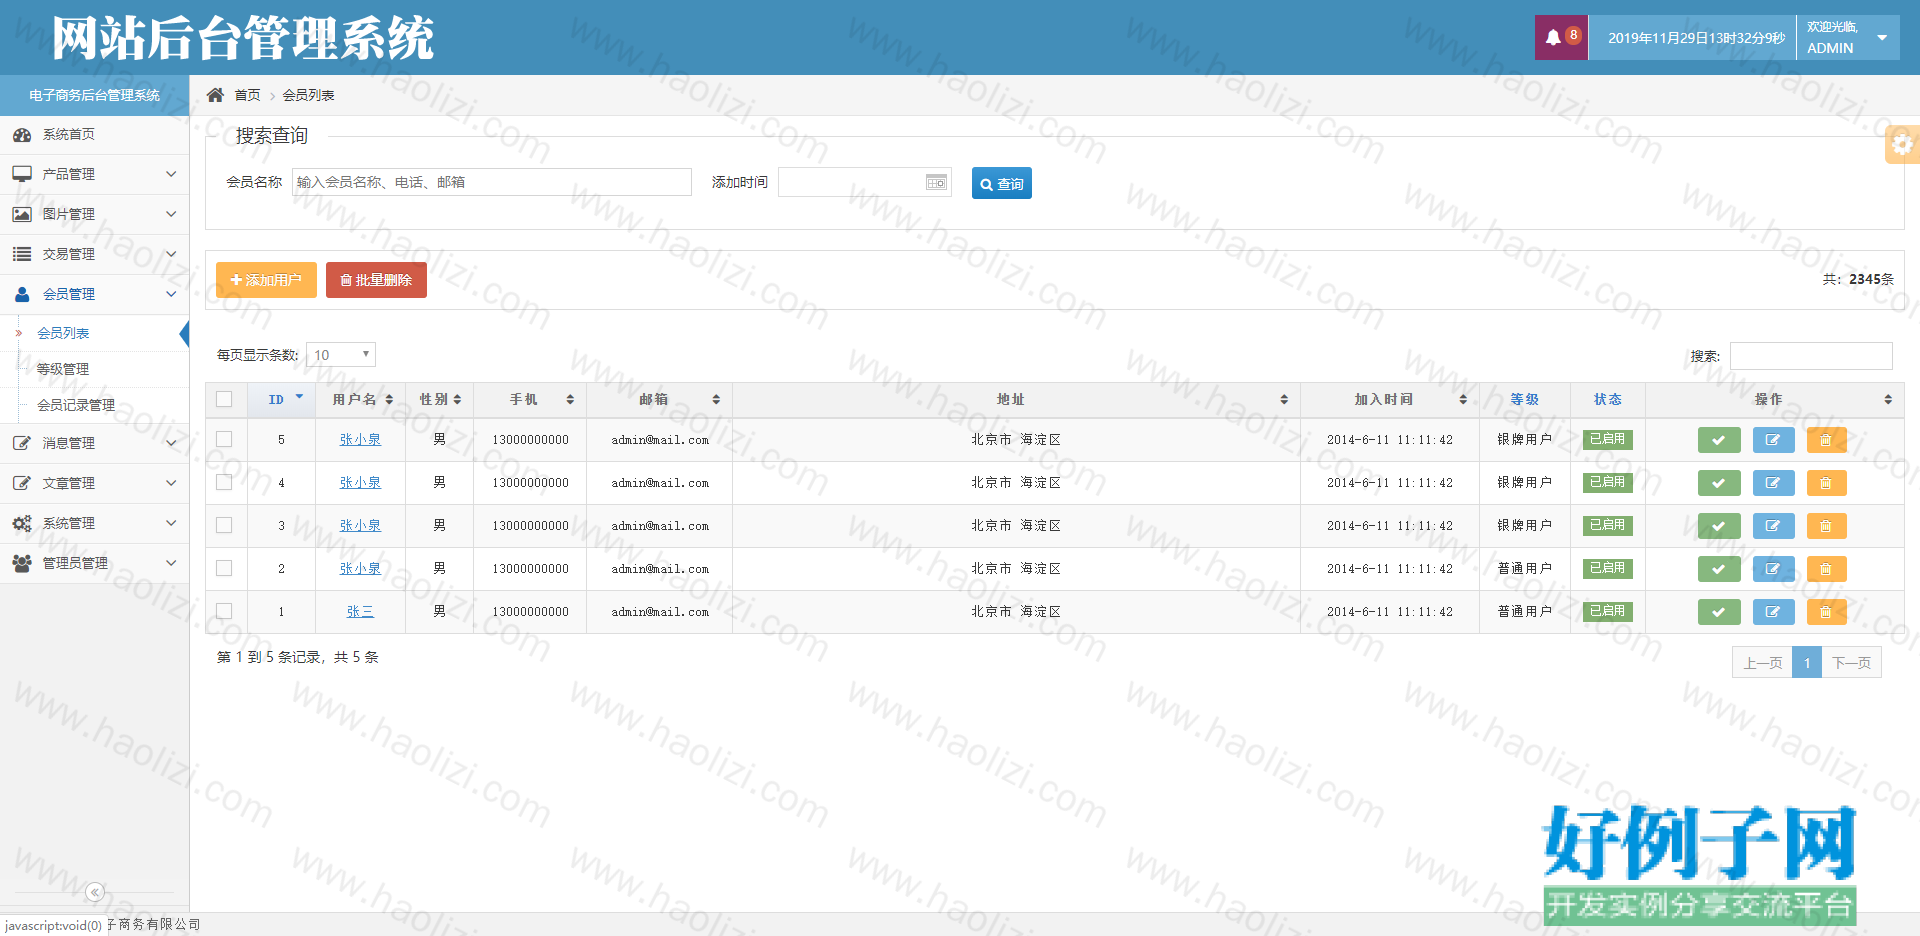Click the 添加用户 button

click(266, 280)
